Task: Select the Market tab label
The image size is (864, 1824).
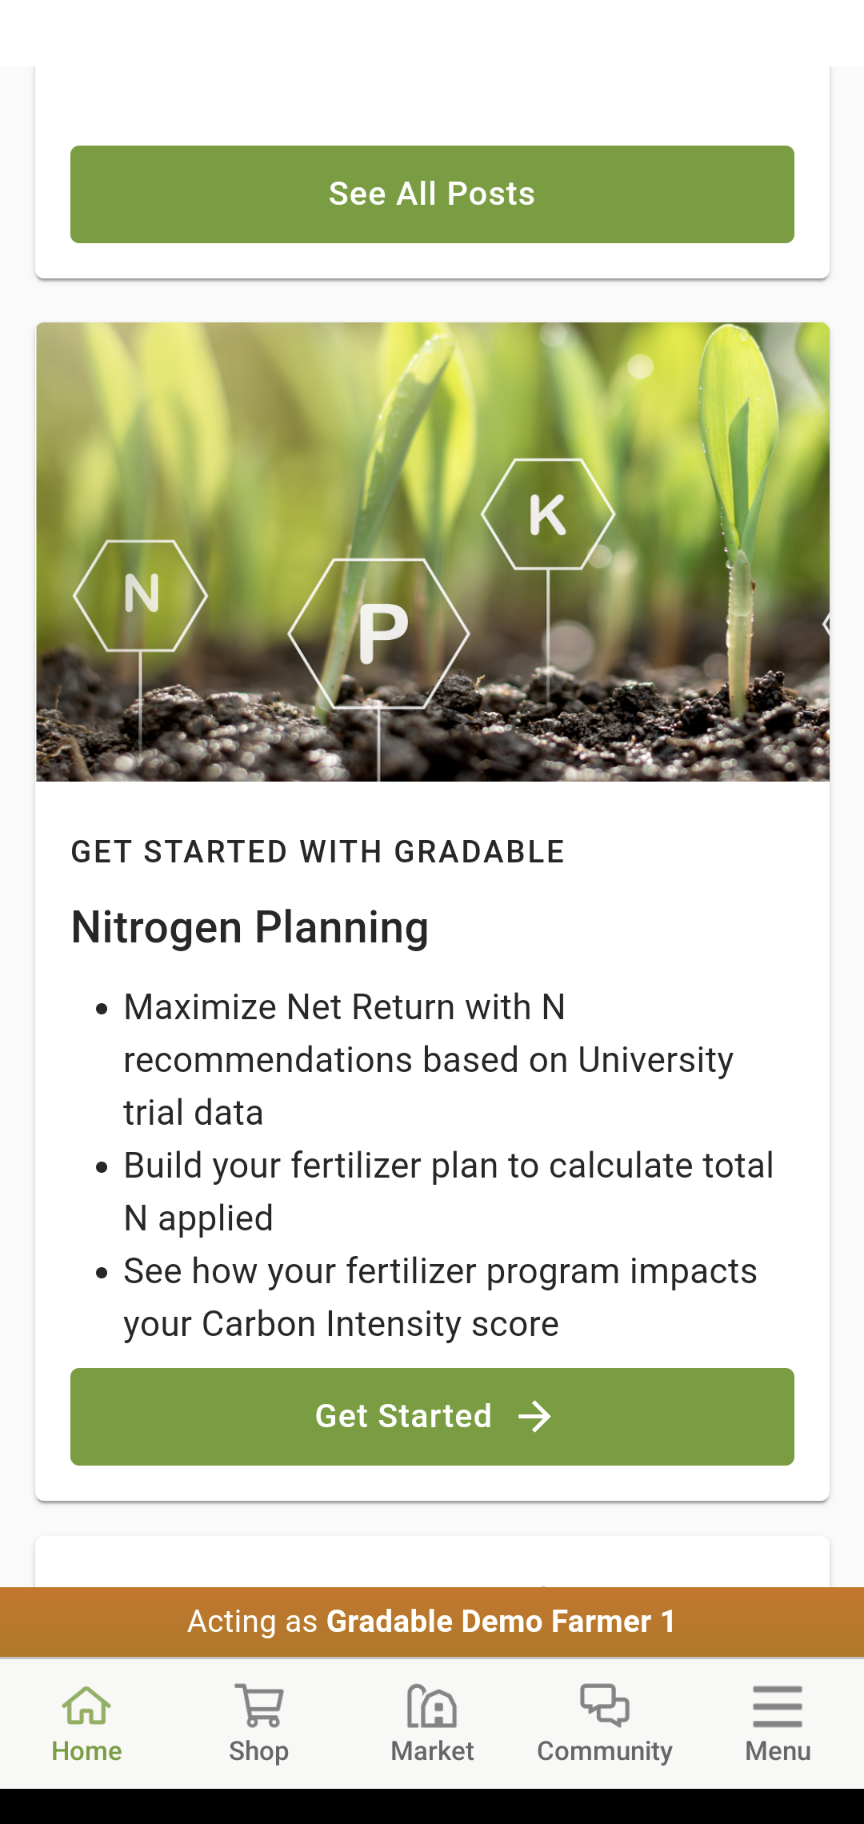Action: (432, 1751)
